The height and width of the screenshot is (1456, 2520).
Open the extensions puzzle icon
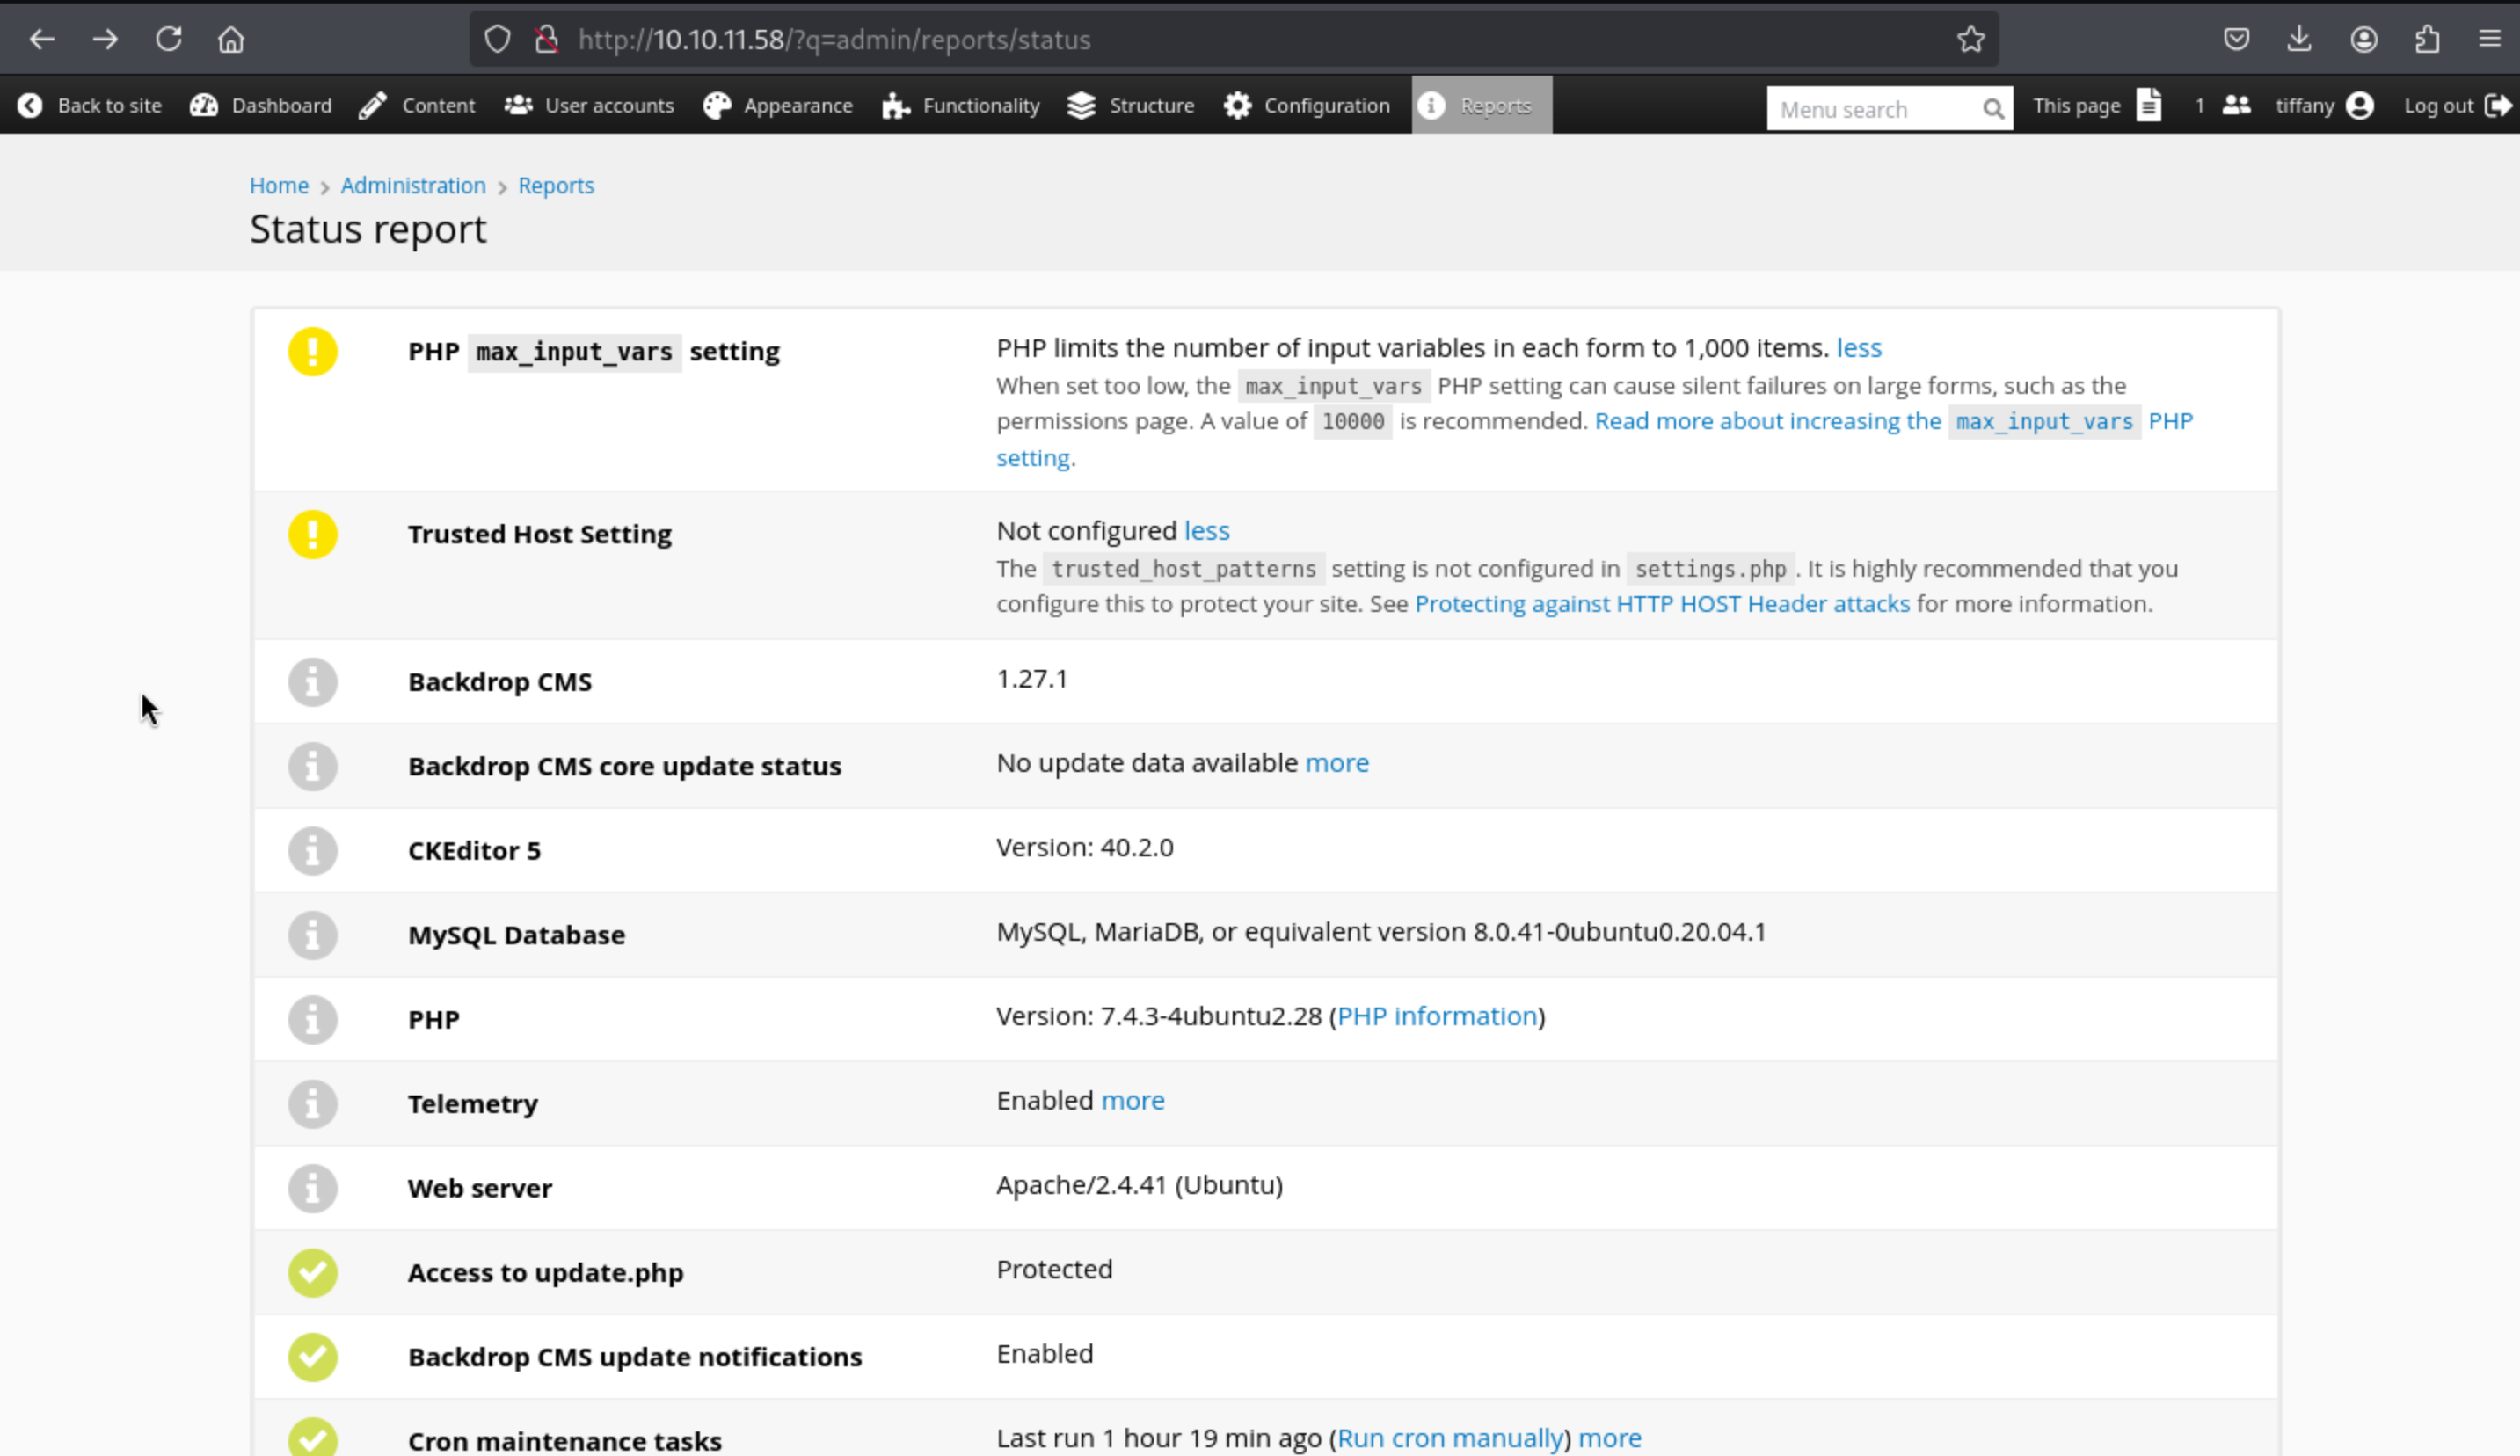2427,39
